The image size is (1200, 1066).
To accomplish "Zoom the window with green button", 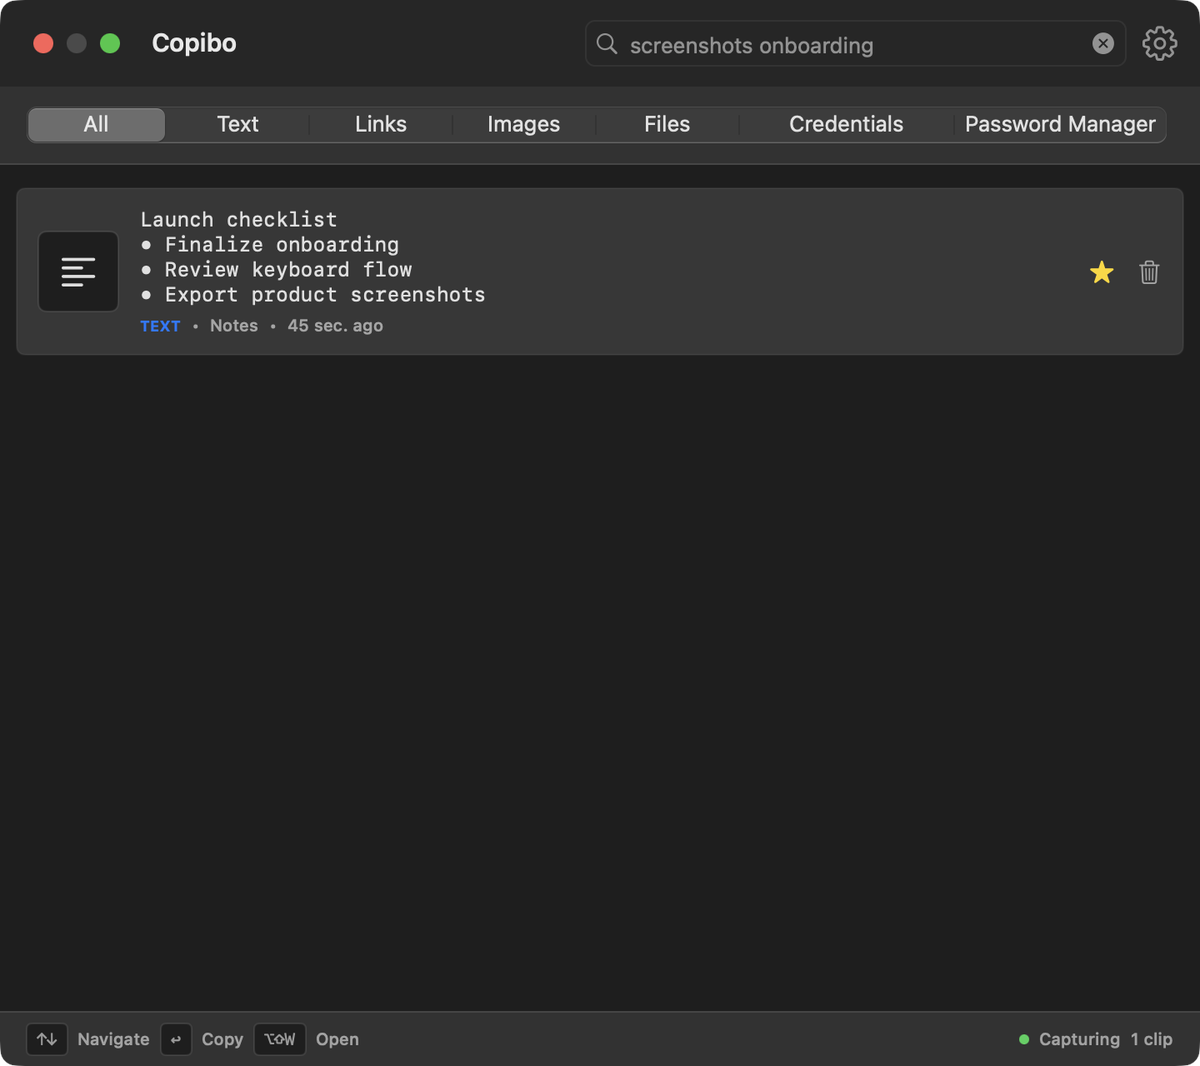I will (110, 43).
